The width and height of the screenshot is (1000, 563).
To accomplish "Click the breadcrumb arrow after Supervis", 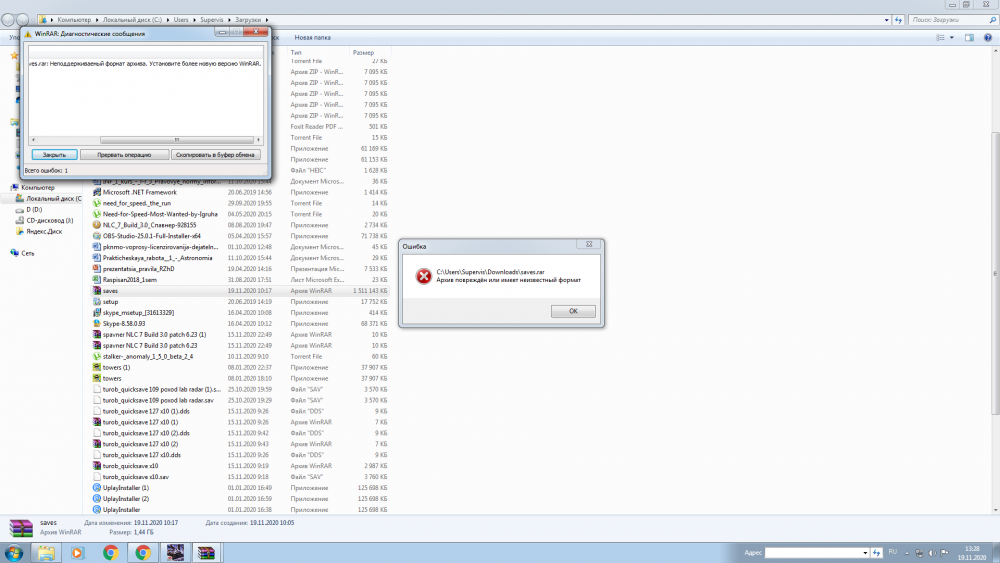I will (229, 20).
